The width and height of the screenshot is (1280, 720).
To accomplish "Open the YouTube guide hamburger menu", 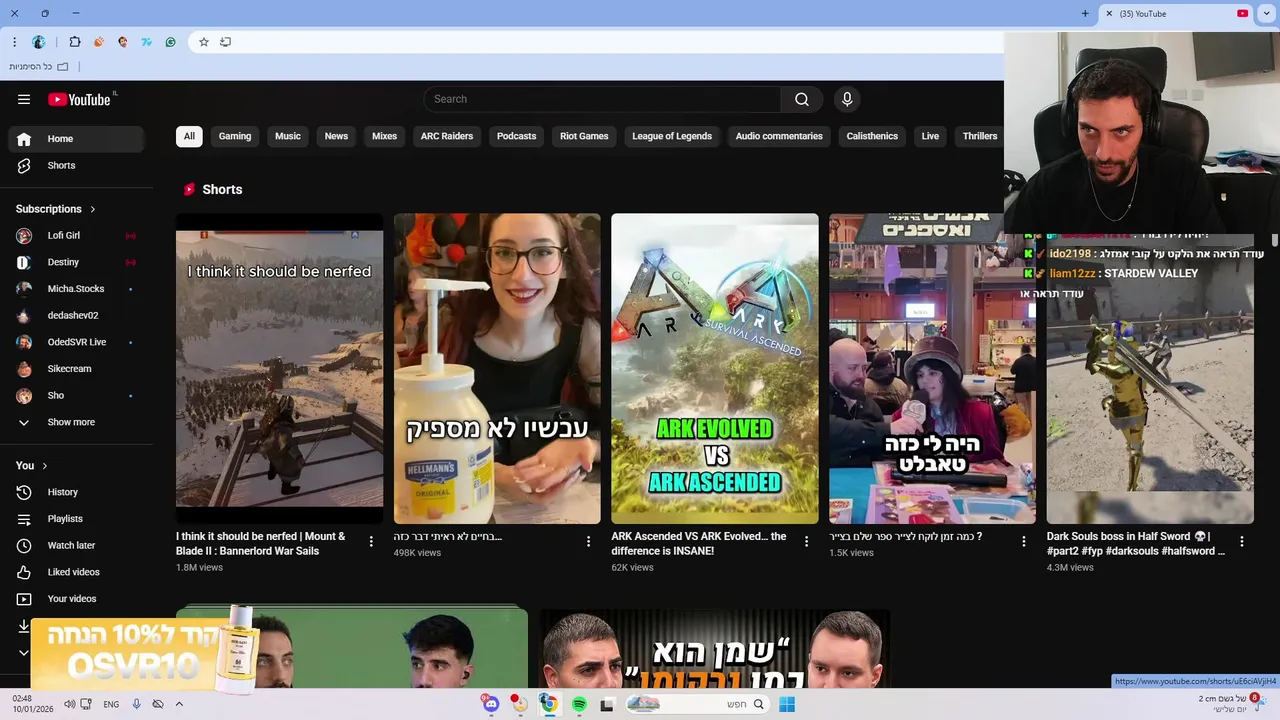I will [x=24, y=99].
